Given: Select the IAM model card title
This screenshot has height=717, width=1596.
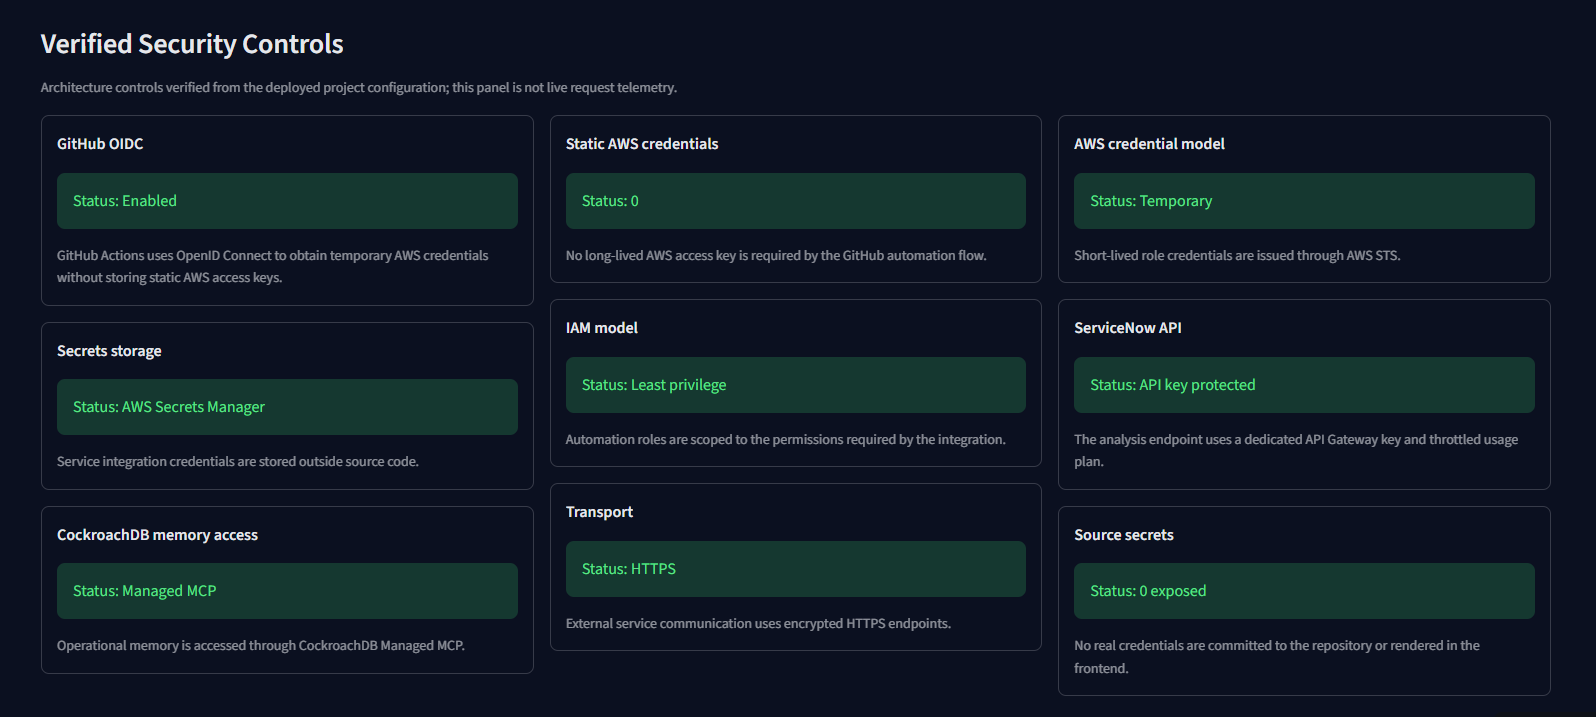Looking at the screenshot, I should (x=602, y=328).
